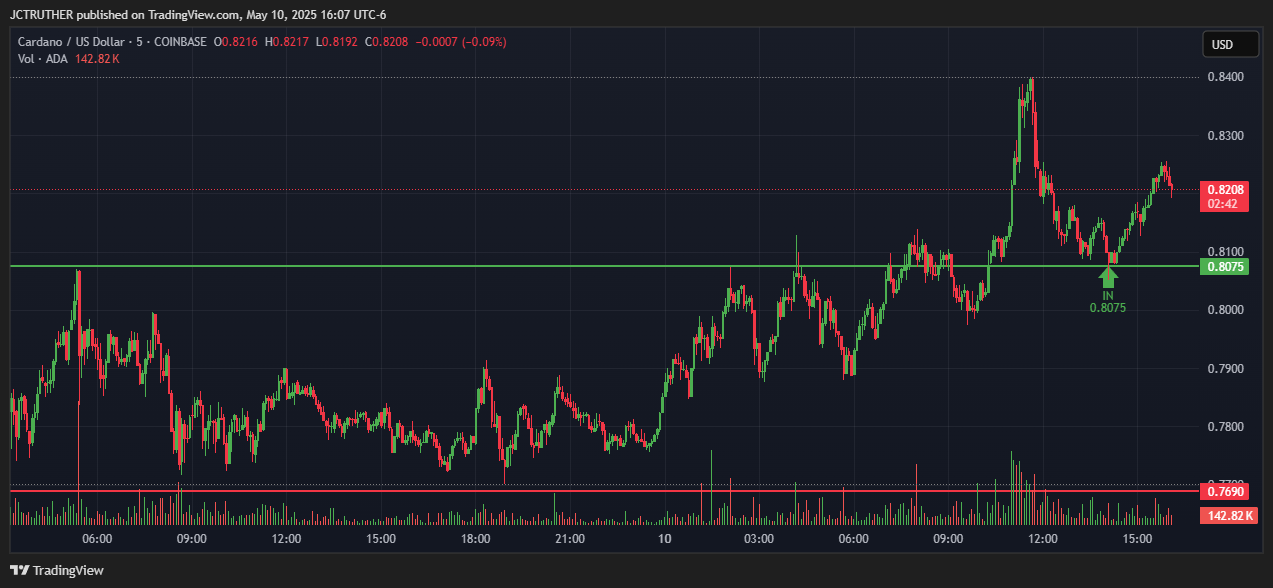Select the green 0.8075 price label
Image resolution: width=1273 pixels, height=588 pixels.
pos(1225,267)
